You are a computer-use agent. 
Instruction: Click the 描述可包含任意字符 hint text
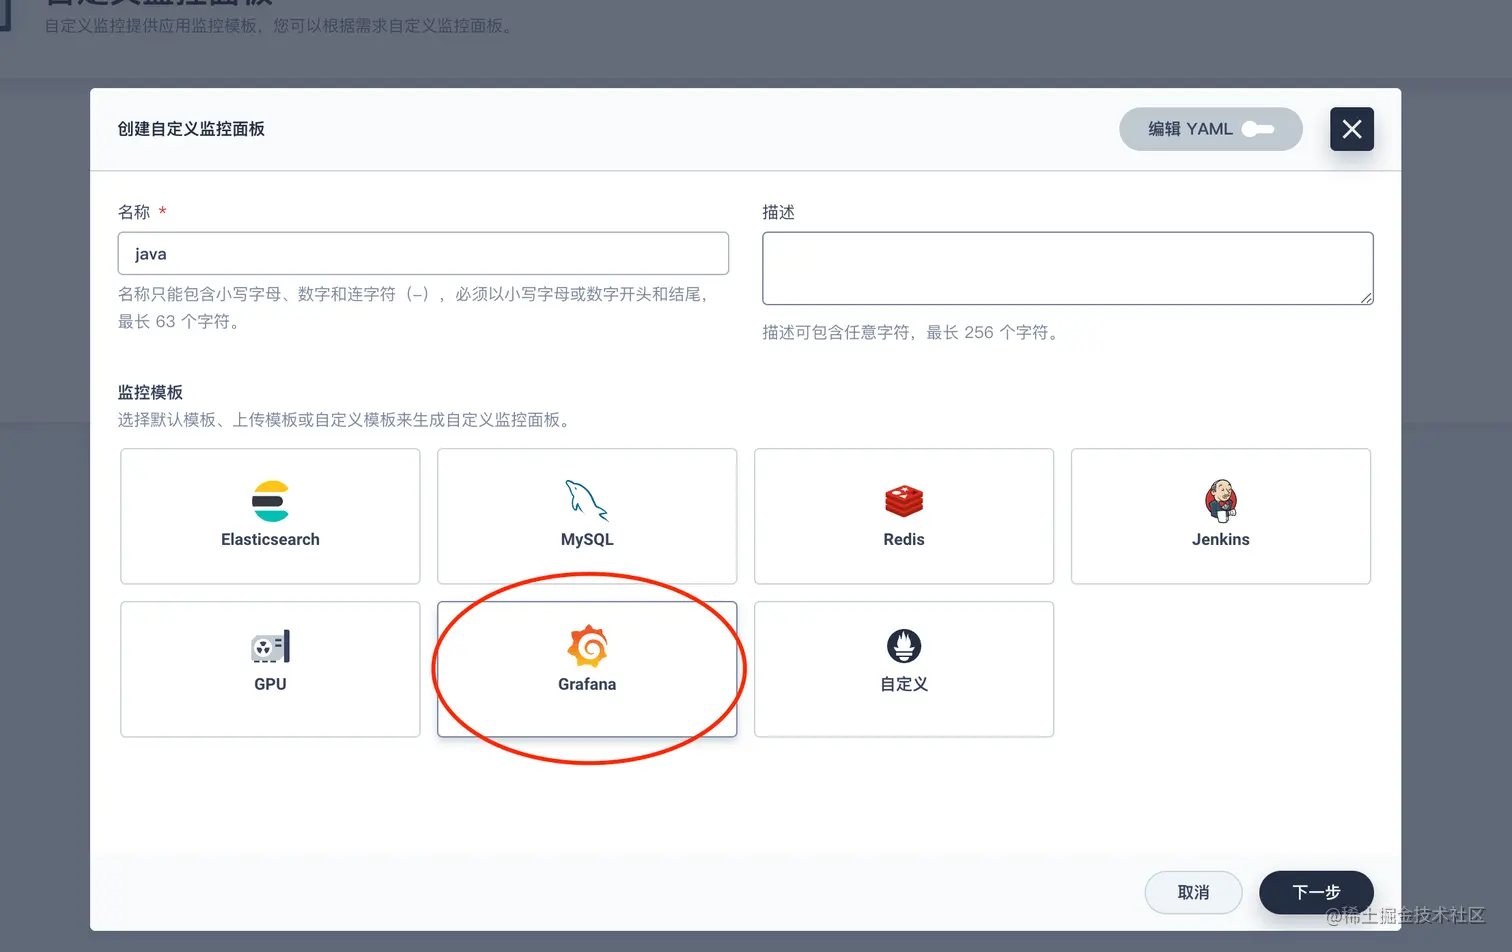tap(912, 332)
